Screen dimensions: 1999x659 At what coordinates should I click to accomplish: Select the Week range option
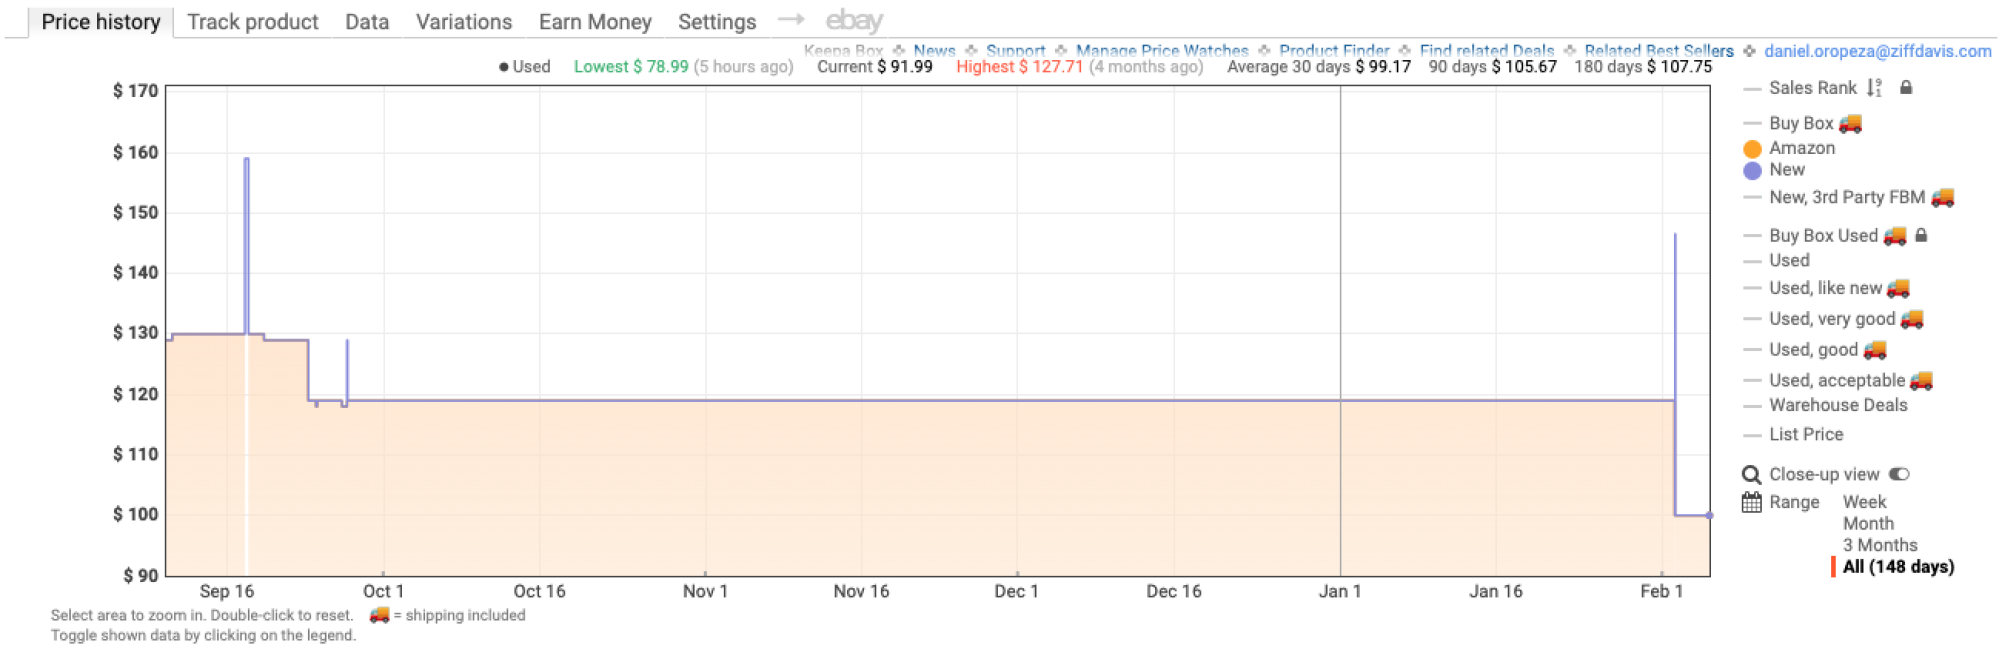pos(1864,502)
